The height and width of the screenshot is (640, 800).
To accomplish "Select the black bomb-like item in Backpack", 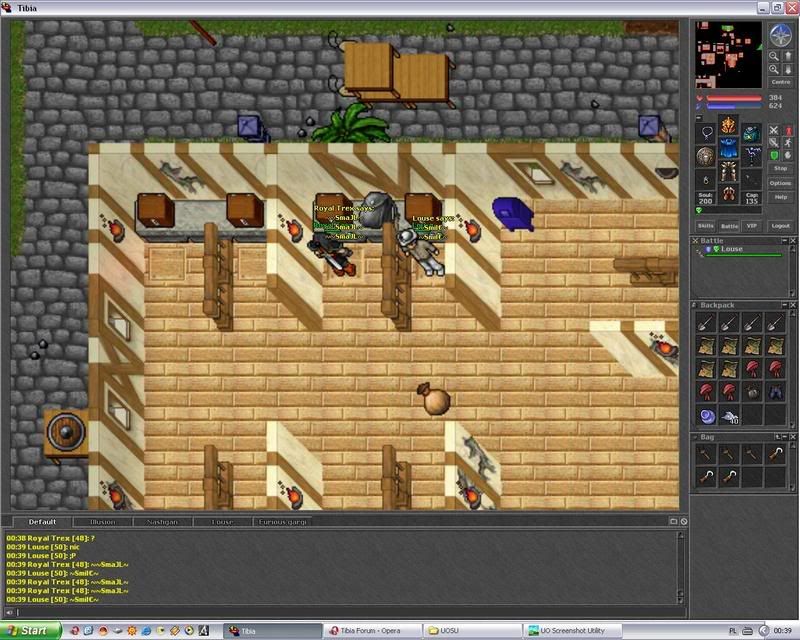I will 753,392.
